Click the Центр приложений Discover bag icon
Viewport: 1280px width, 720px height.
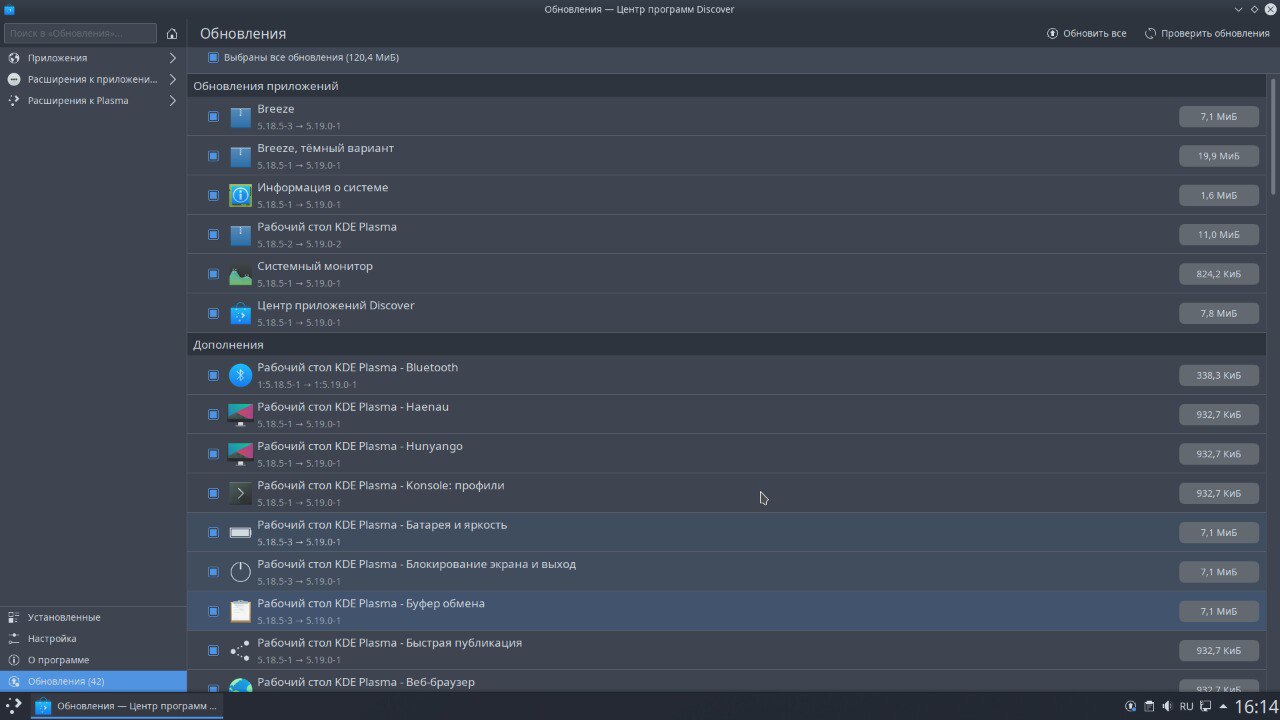pos(240,313)
